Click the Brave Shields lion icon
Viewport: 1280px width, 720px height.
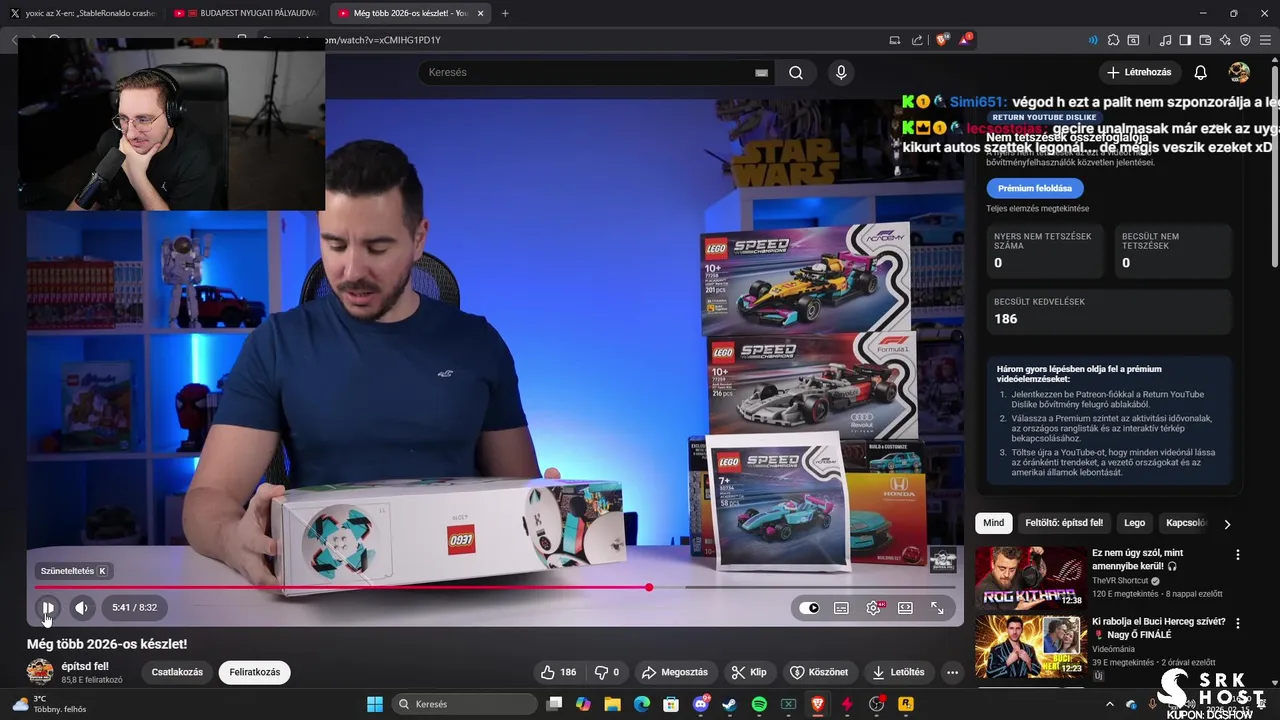click(942, 40)
